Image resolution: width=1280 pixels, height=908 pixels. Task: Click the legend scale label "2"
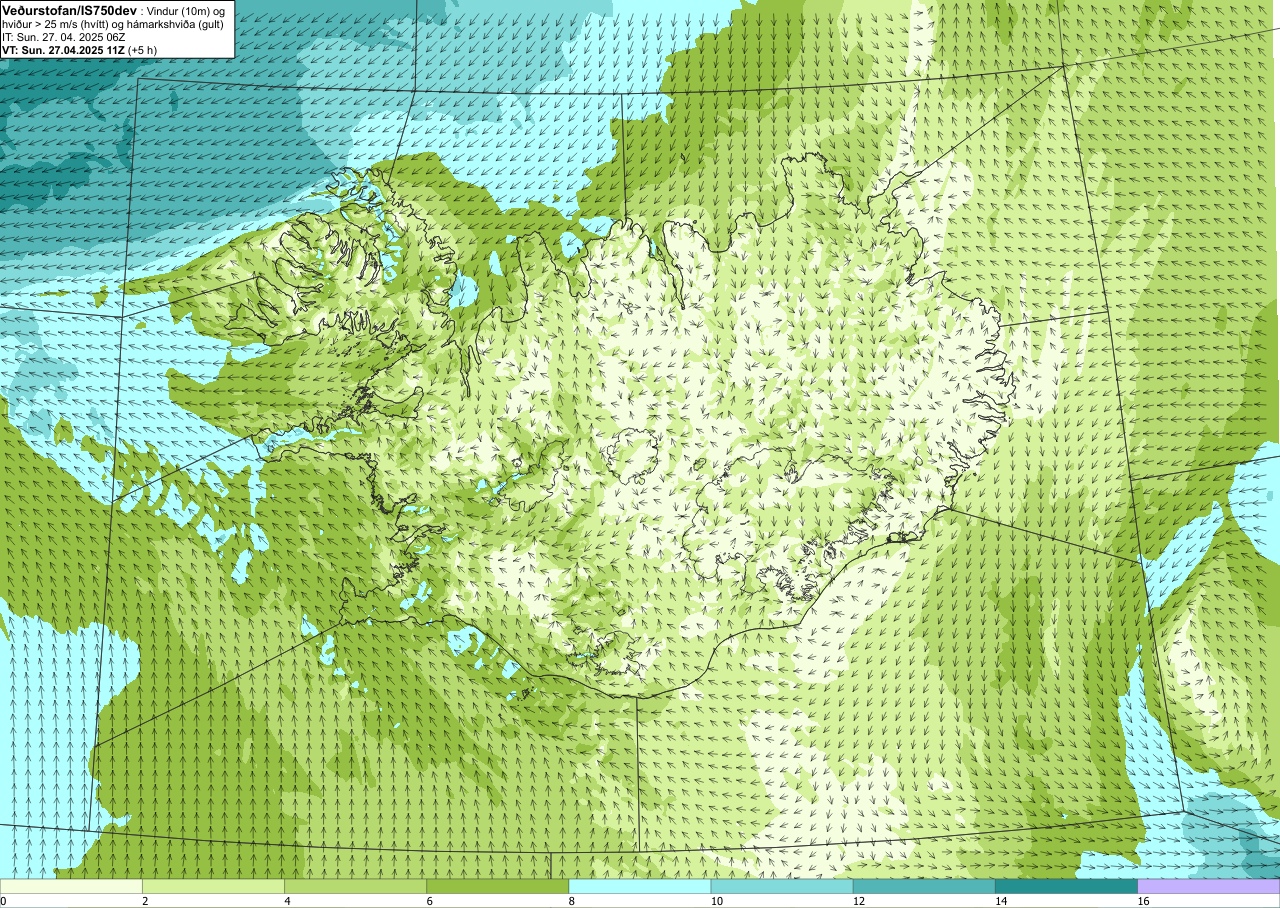(145, 901)
